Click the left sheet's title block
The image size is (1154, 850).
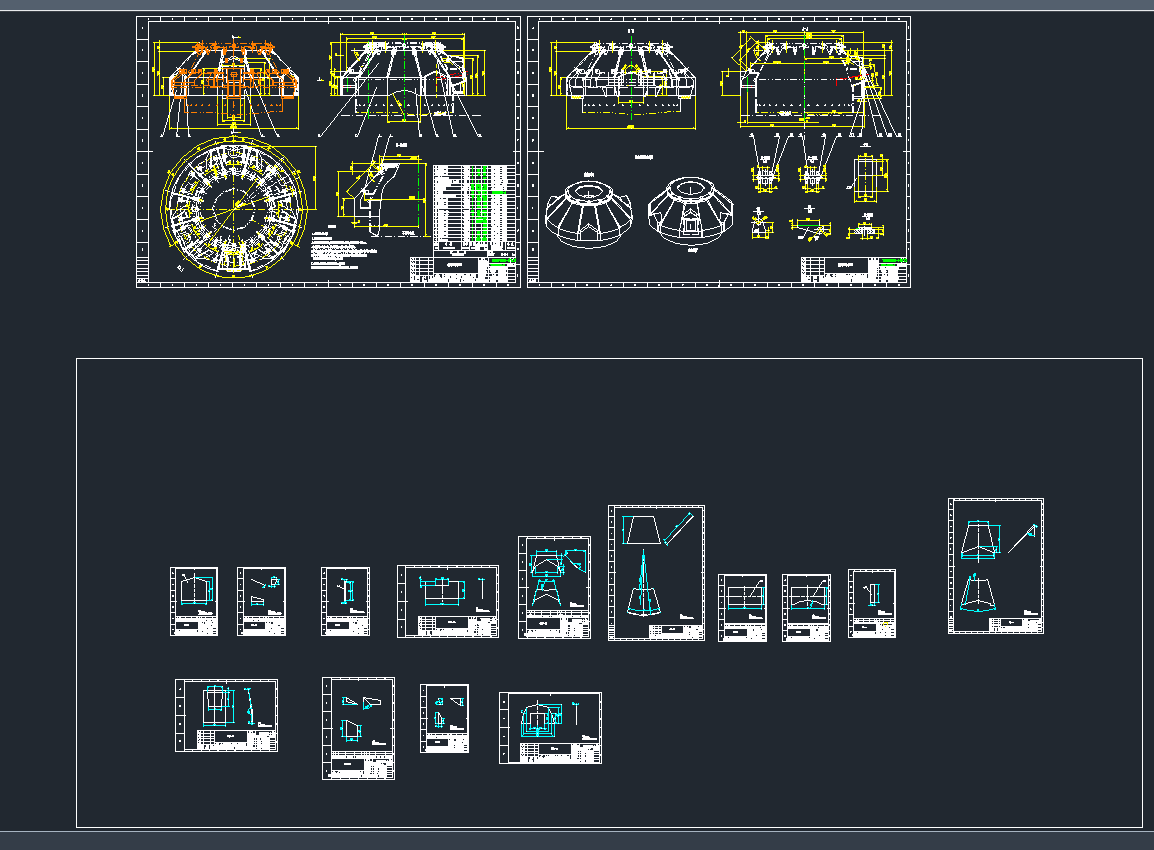pyautogui.click(x=462, y=269)
